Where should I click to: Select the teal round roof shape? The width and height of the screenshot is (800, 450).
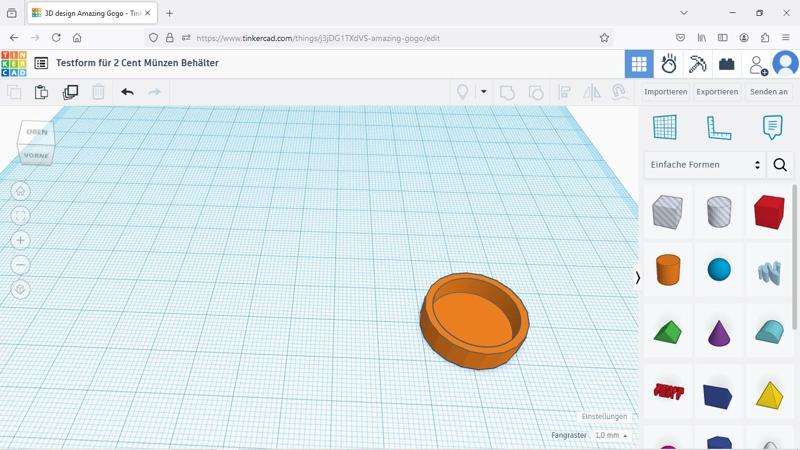(769, 332)
